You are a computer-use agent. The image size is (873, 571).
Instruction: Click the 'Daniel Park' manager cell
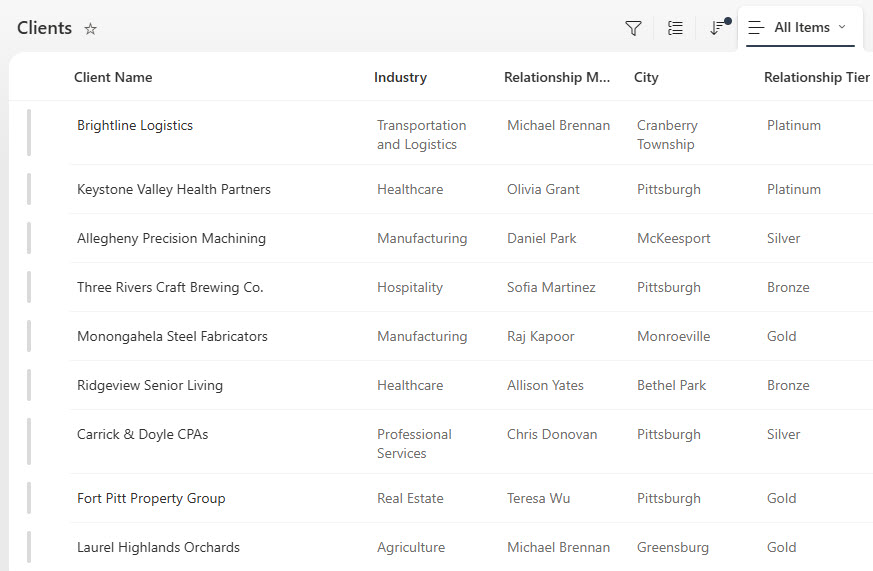coord(541,238)
